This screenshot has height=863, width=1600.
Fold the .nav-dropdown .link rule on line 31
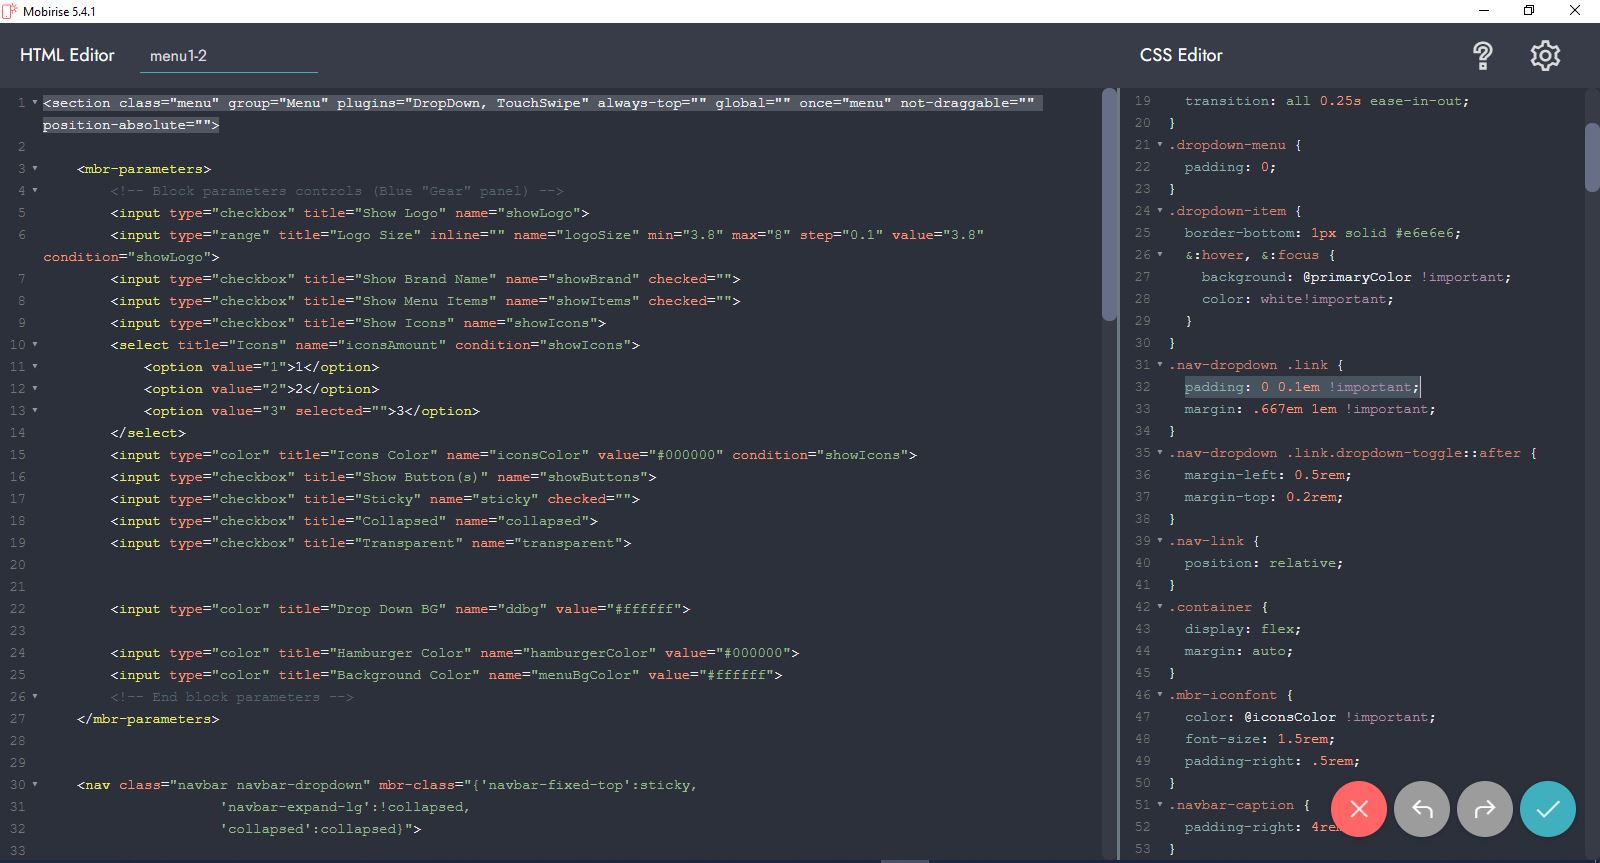pyautogui.click(x=1160, y=365)
